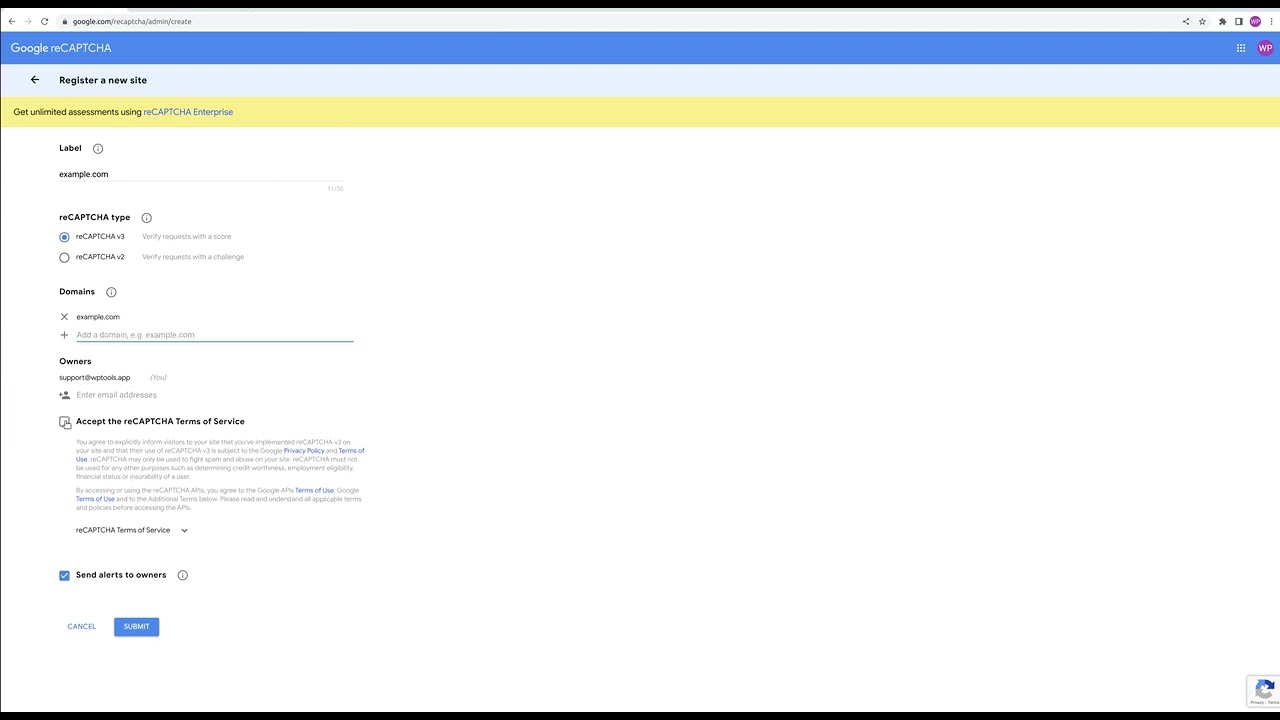Image resolution: width=1280 pixels, height=720 pixels.
Task: Open Google APIs Terms of Use link
Action: (x=314, y=490)
